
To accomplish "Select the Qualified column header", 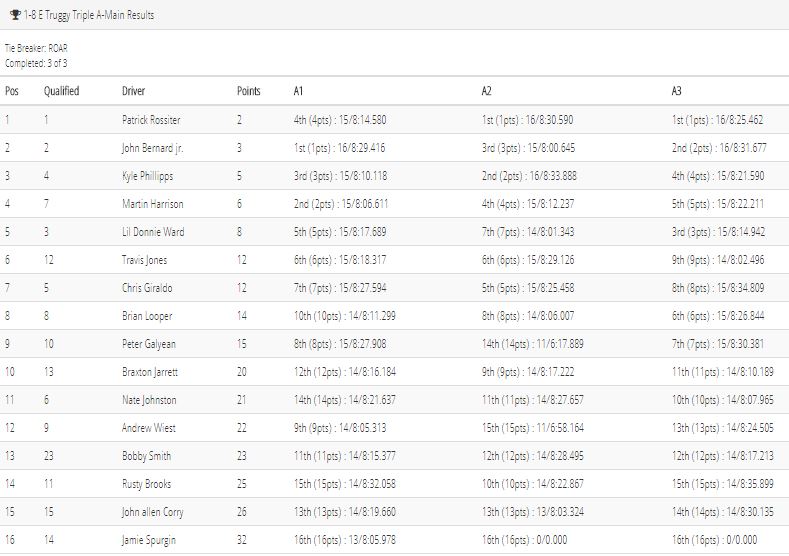I will (61, 91).
